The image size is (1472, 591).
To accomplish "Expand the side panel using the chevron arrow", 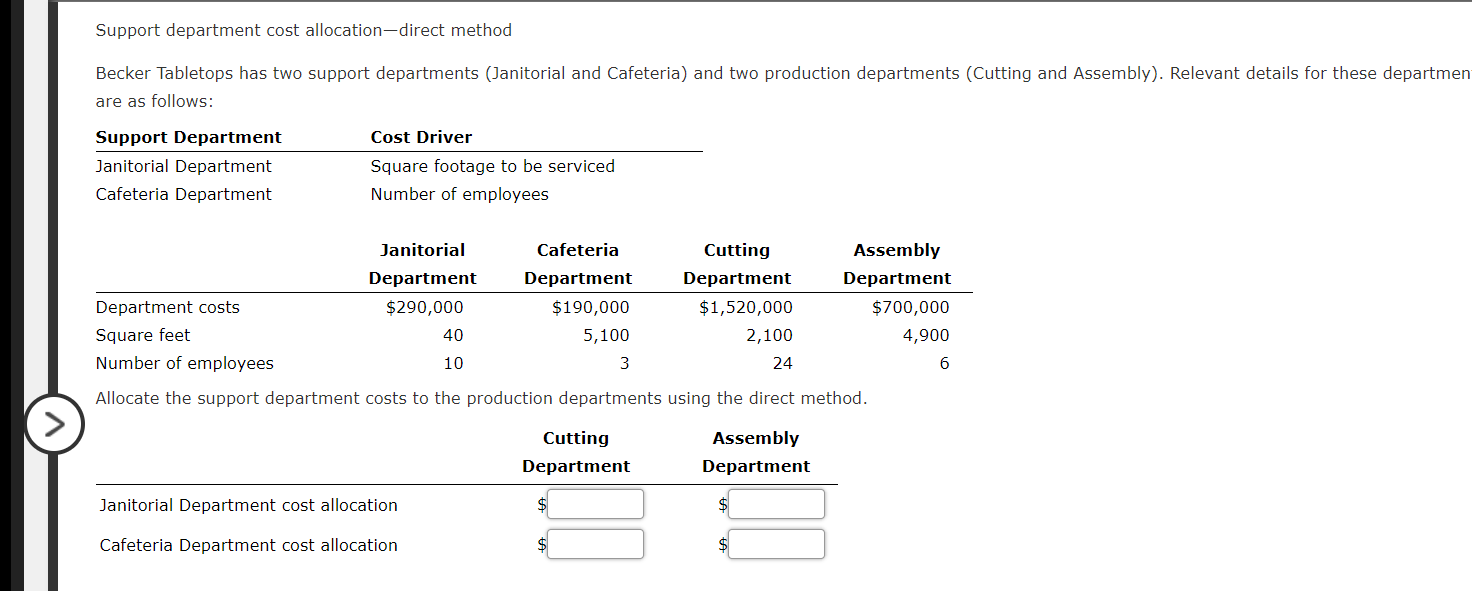I will 55,424.
